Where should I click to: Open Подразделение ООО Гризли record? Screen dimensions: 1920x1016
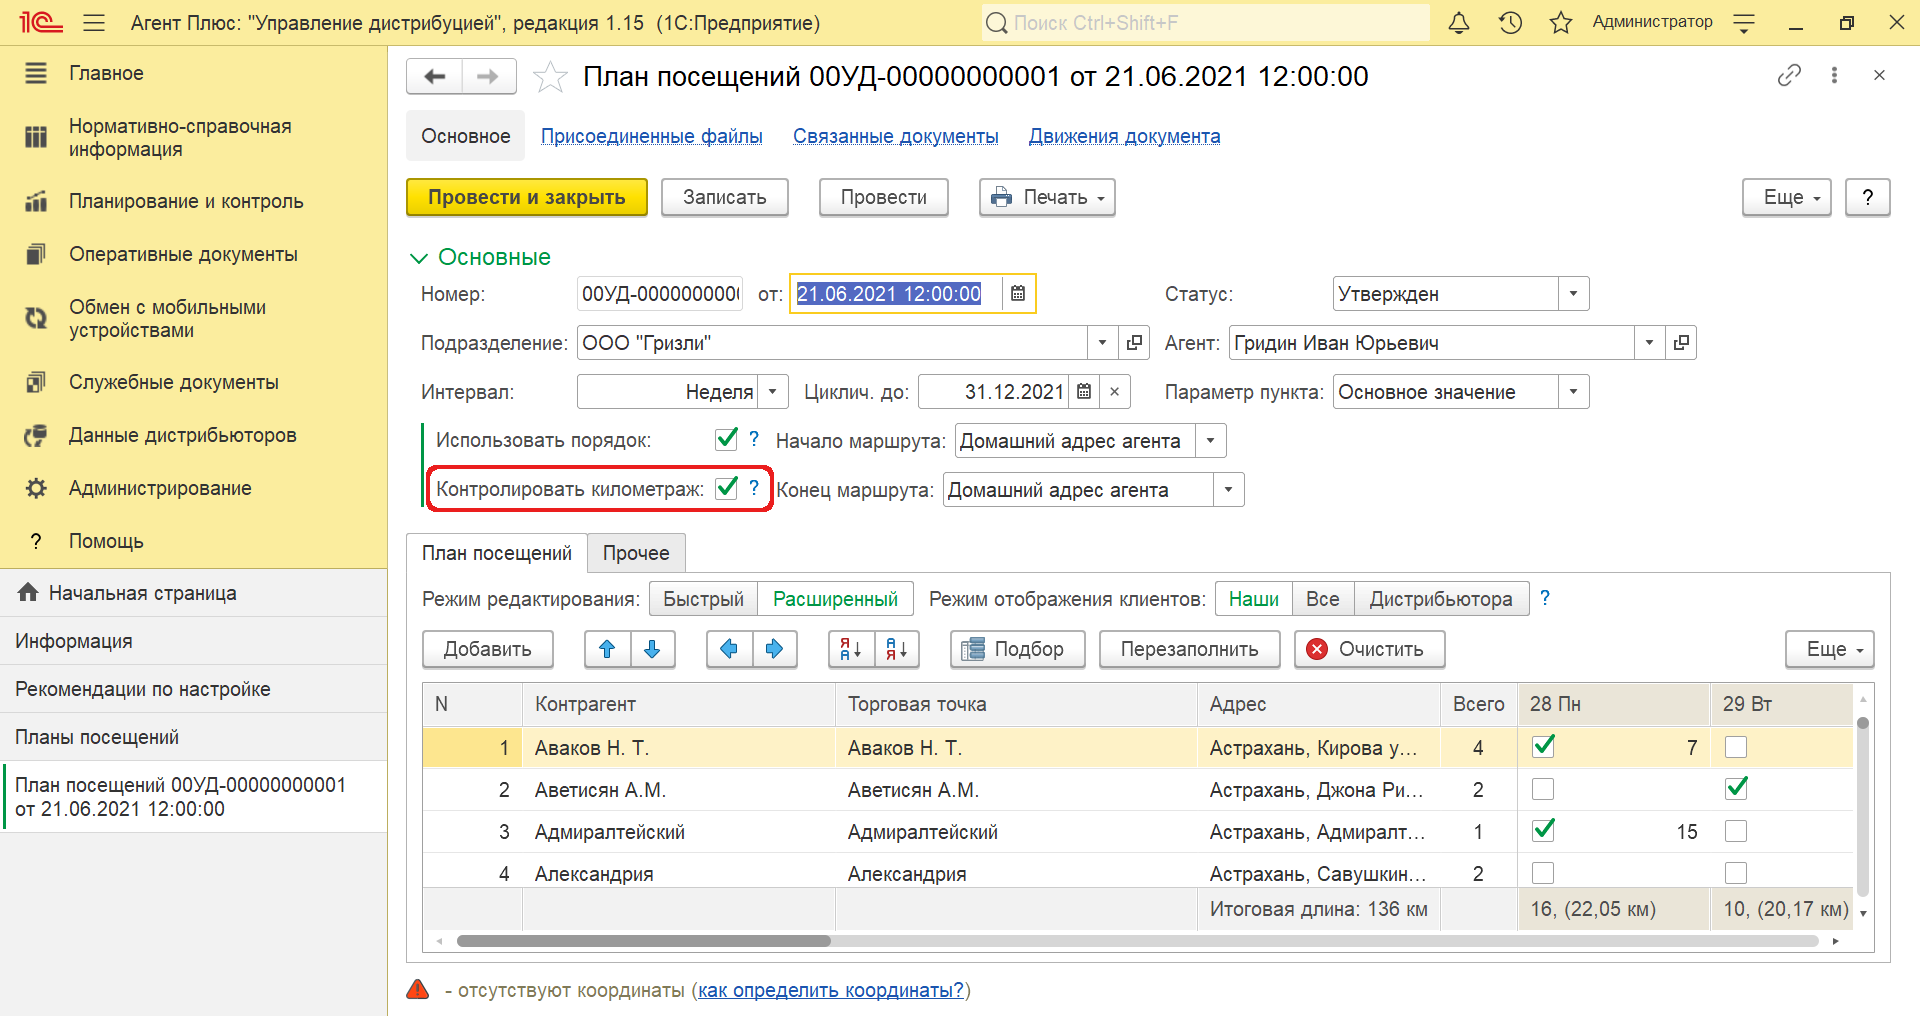point(1134,342)
